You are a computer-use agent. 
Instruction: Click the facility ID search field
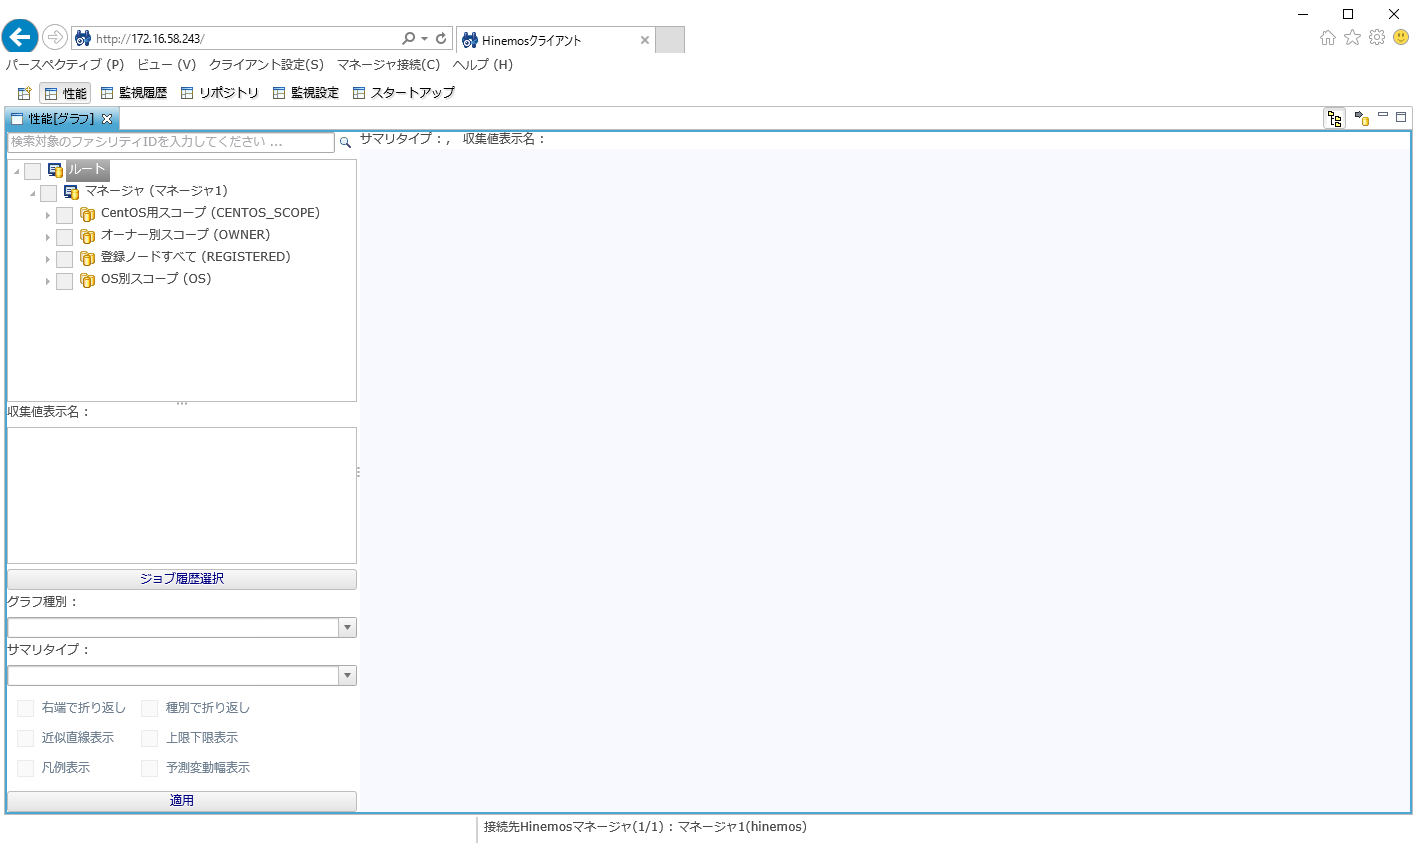171,142
